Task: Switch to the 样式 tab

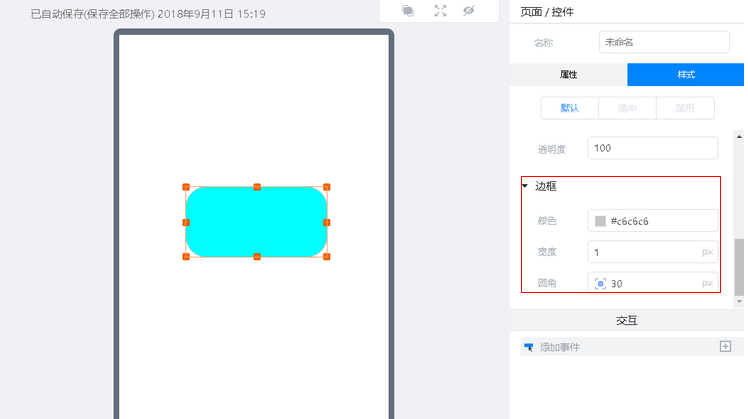Action: click(686, 74)
